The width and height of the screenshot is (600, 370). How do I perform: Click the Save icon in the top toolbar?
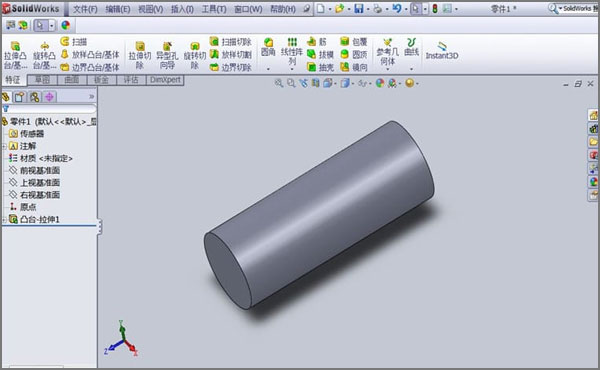[x=359, y=8]
